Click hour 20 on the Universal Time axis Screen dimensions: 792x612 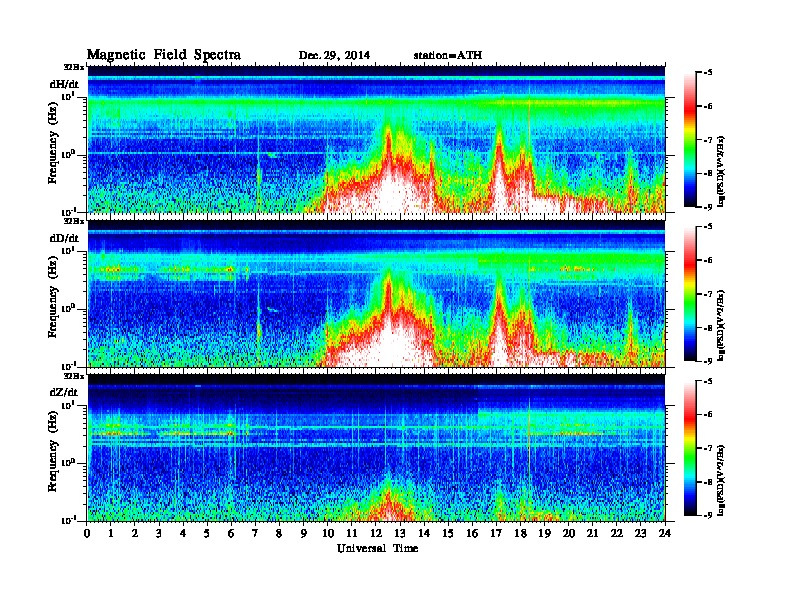coord(569,533)
